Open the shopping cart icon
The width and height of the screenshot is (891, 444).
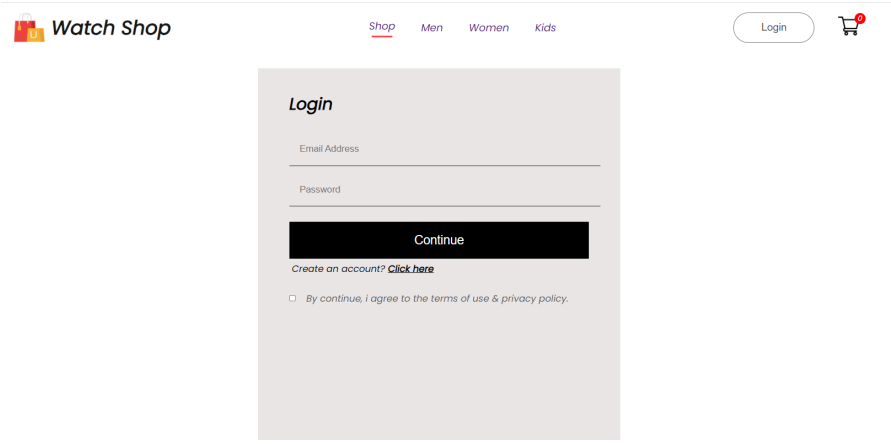[x=848, y=27]
